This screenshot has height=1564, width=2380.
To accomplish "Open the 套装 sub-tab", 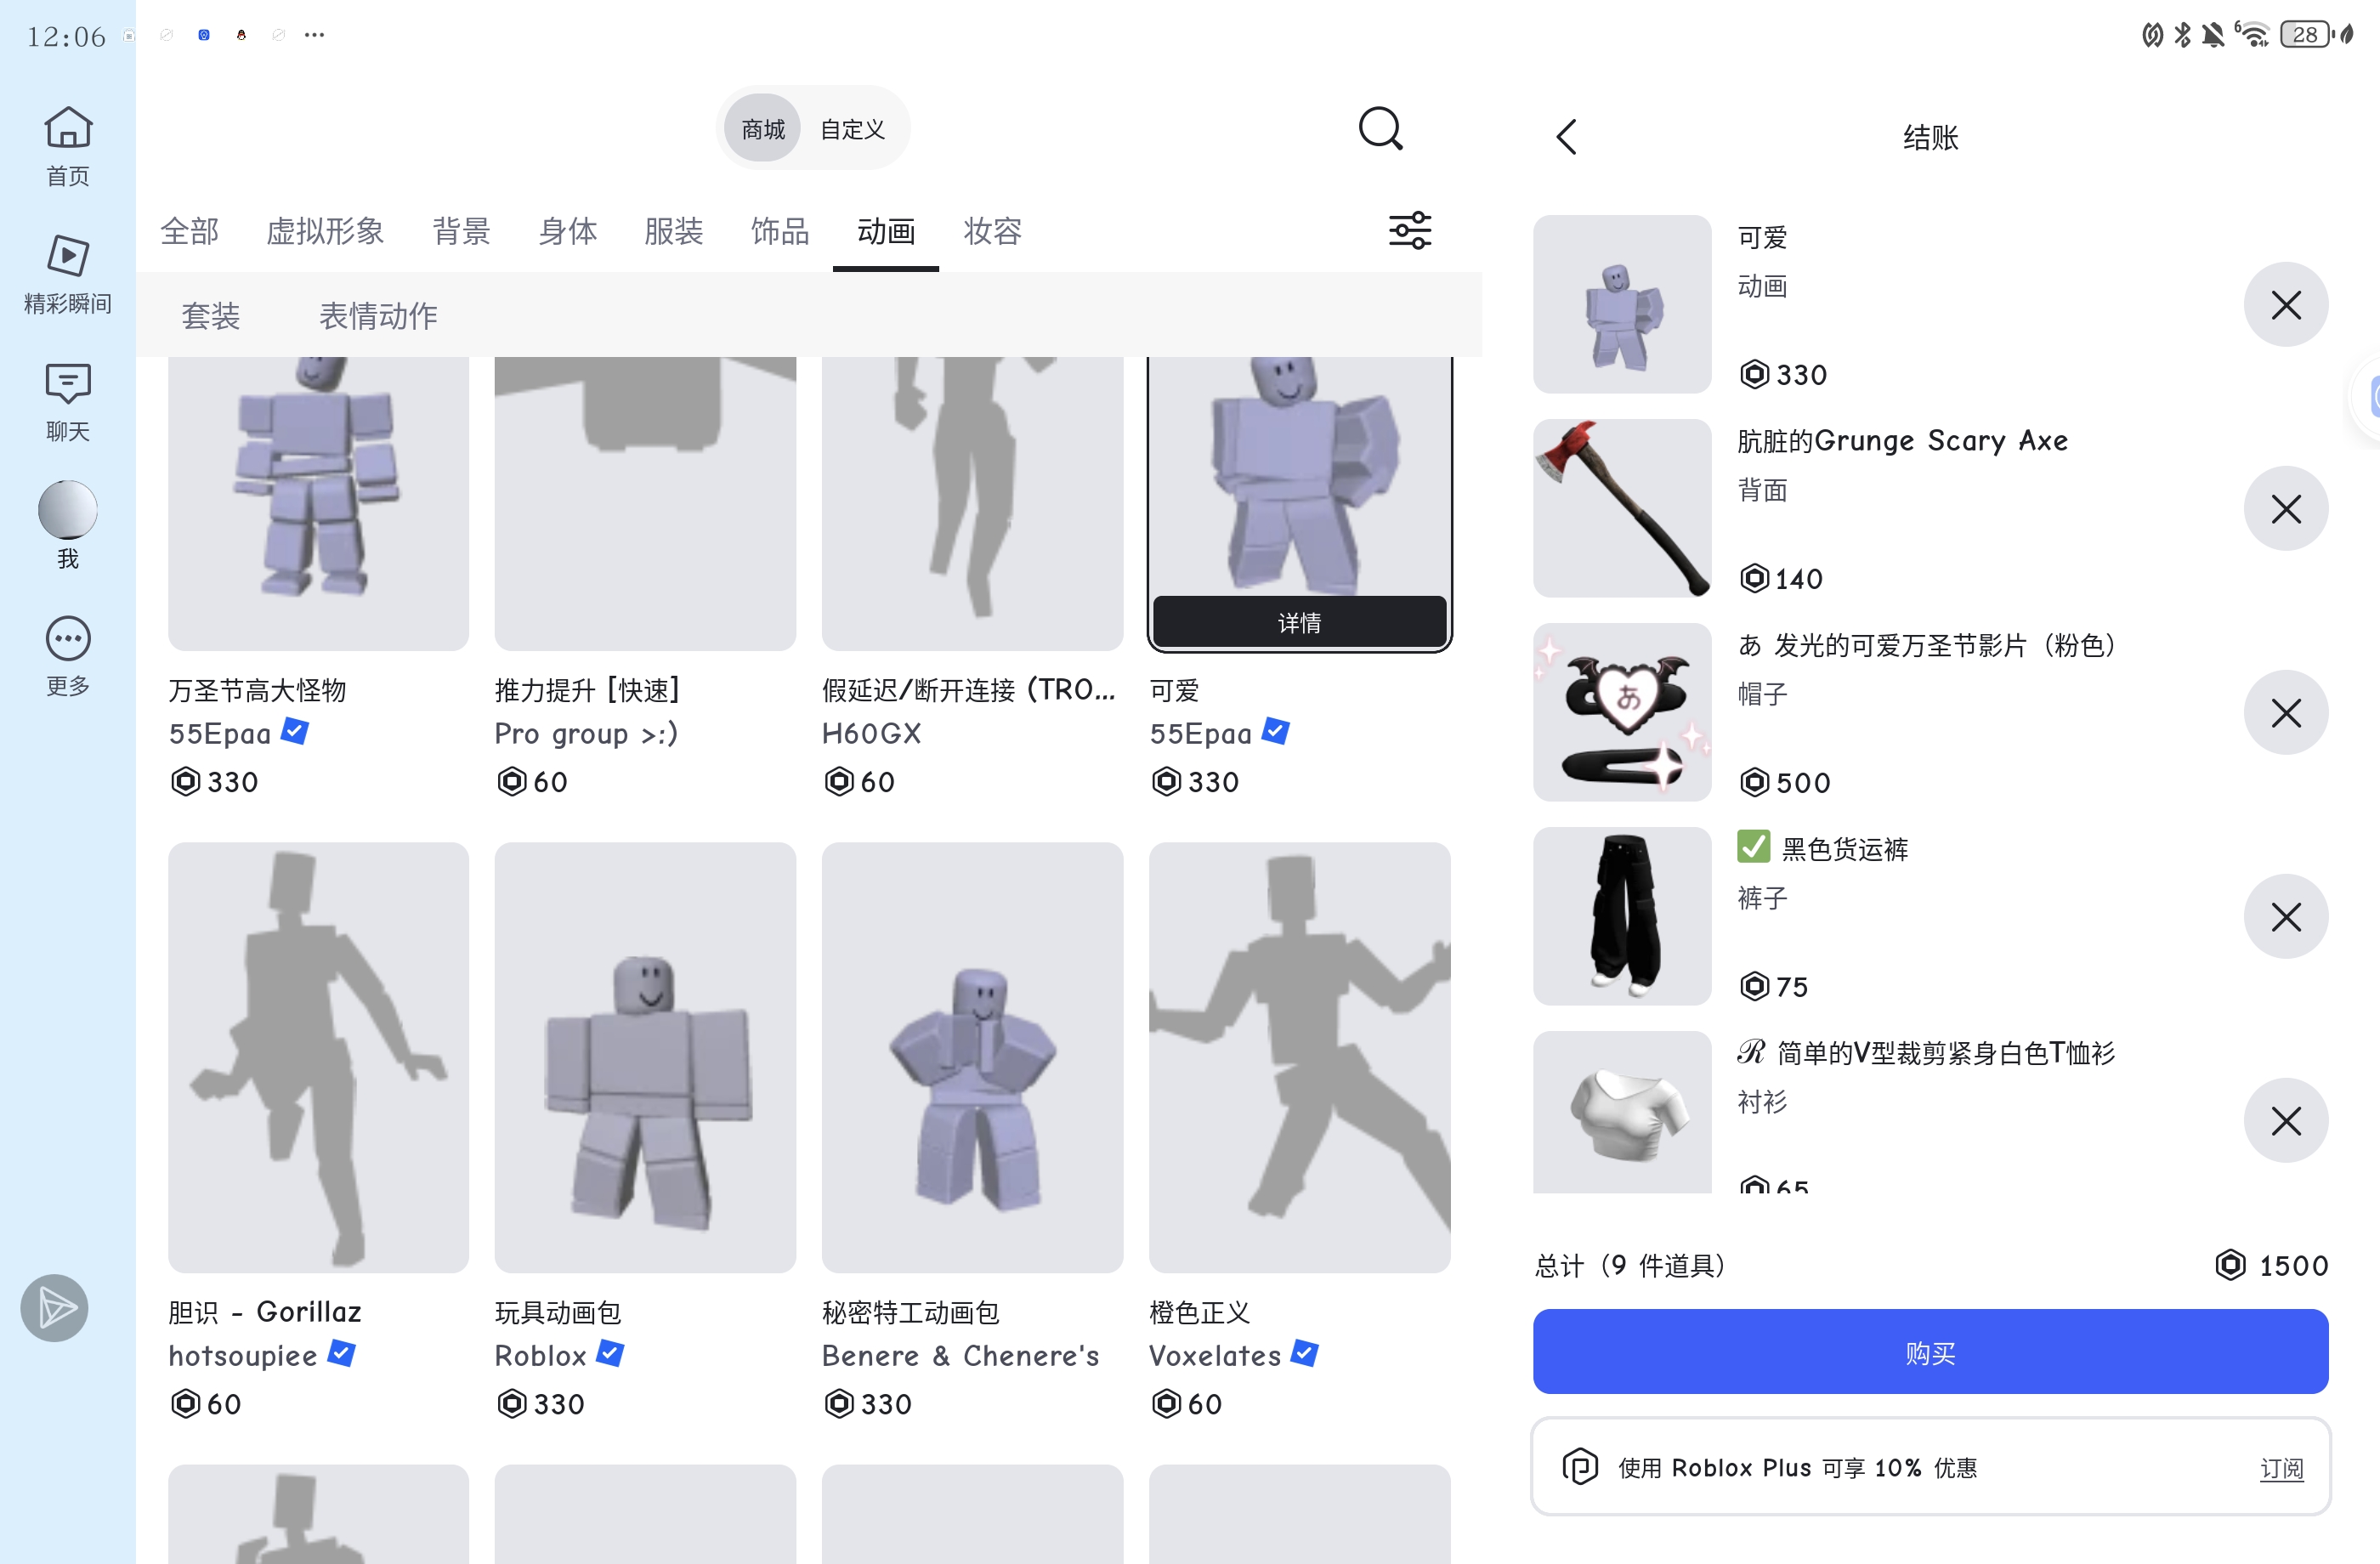I will [210, 316].
